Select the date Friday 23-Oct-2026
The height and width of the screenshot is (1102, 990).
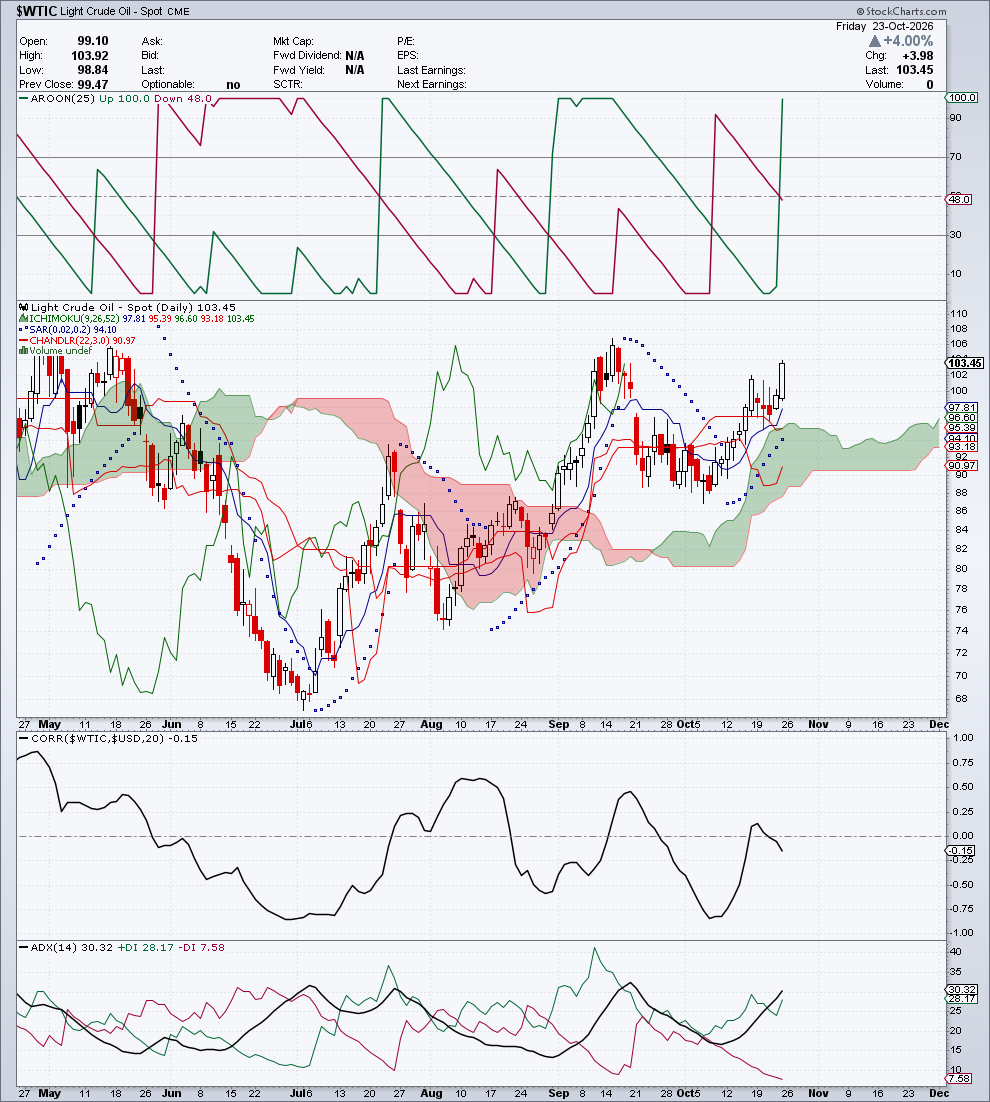point(885,26)
